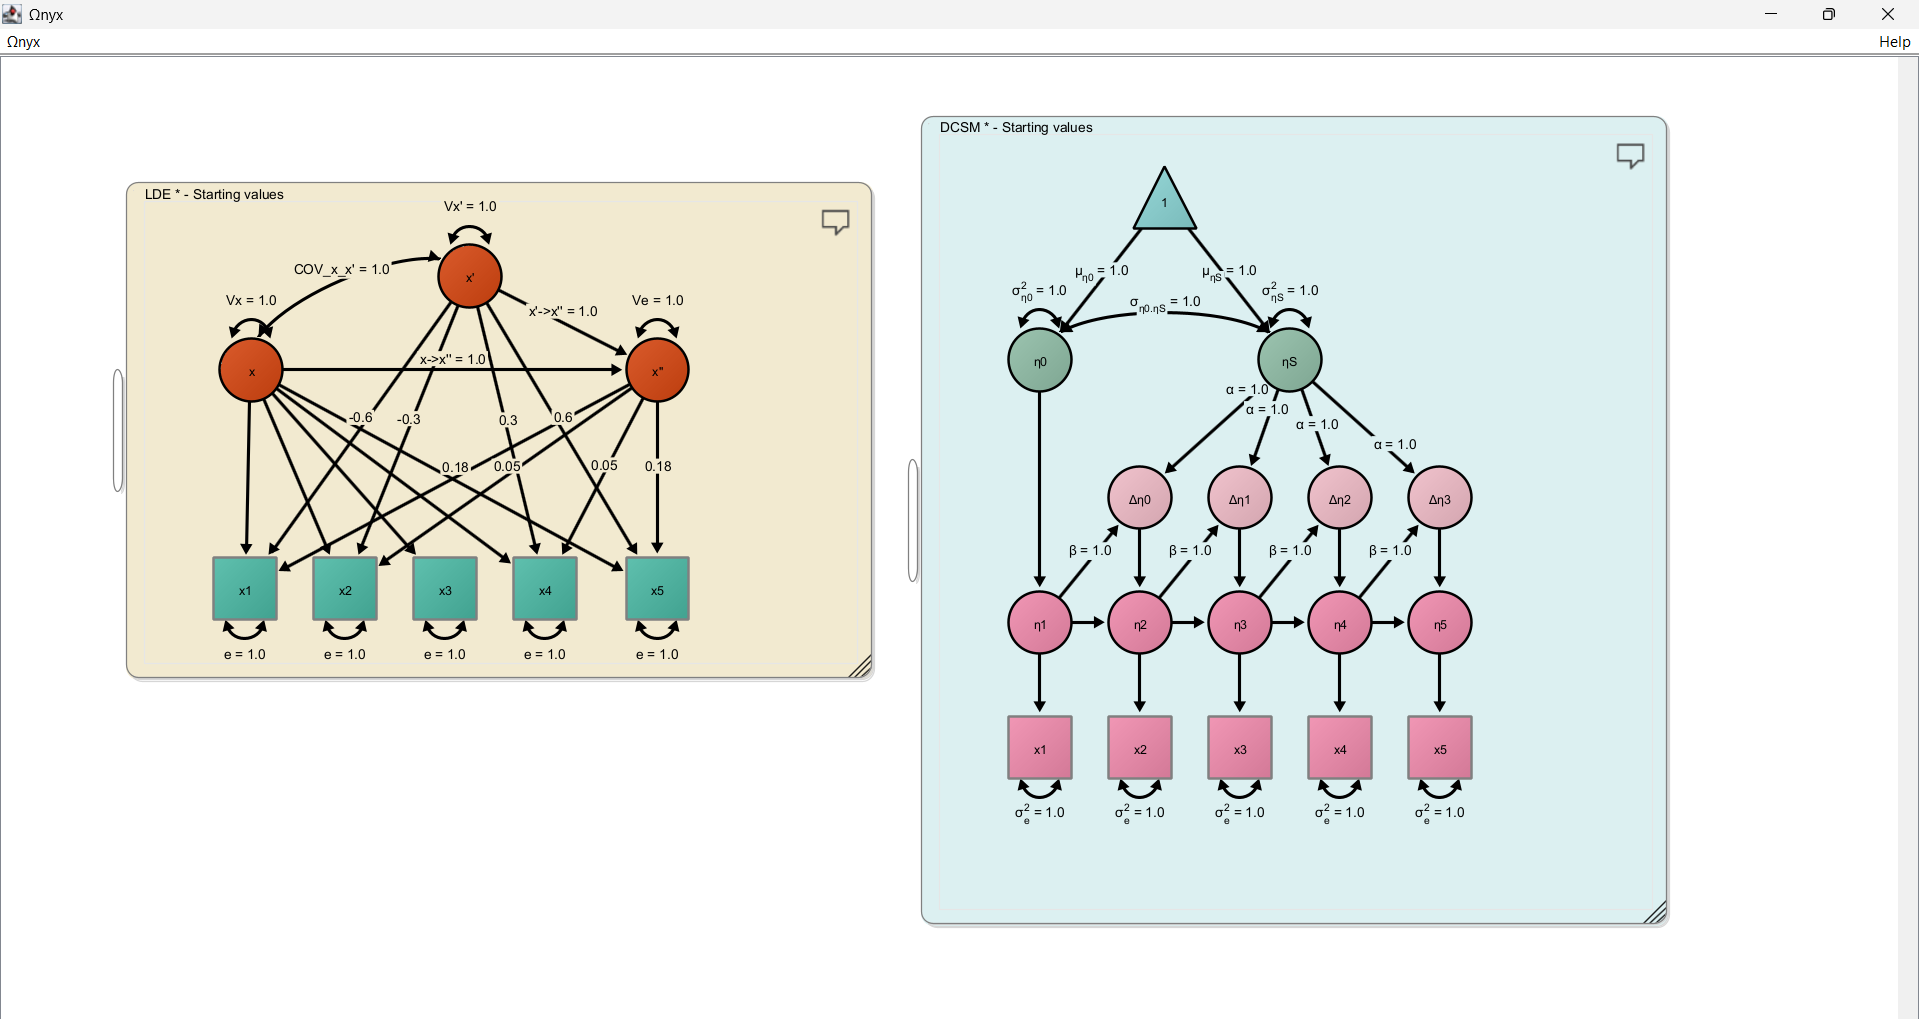Click the side handle left of LDE panel
Image resolution: width=1919 pixels, height=1019 pixels.
point(118,430)
